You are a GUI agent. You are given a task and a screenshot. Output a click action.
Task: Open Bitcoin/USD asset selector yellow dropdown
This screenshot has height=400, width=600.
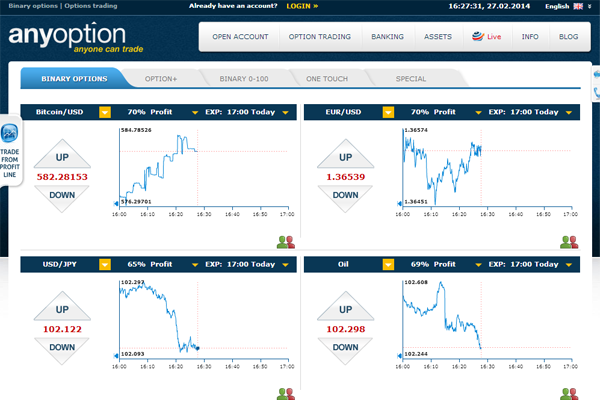[105, 112]
